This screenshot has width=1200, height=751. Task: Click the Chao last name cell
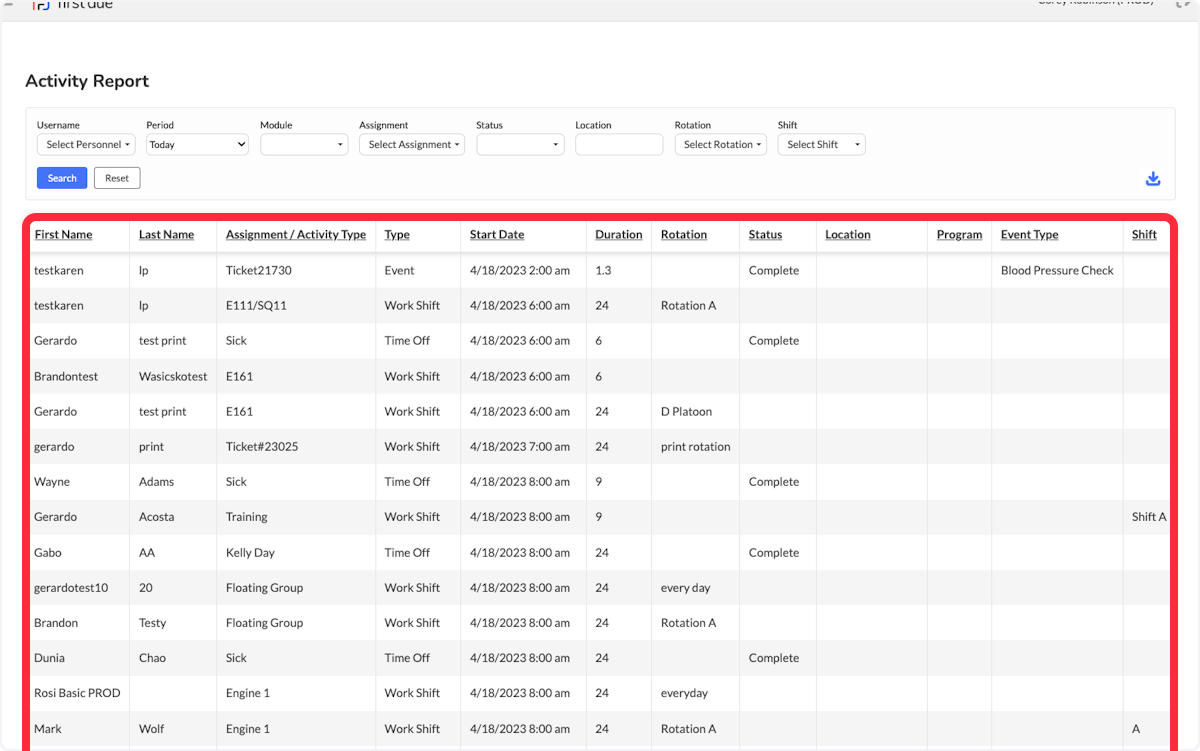[x=153, y=658]
